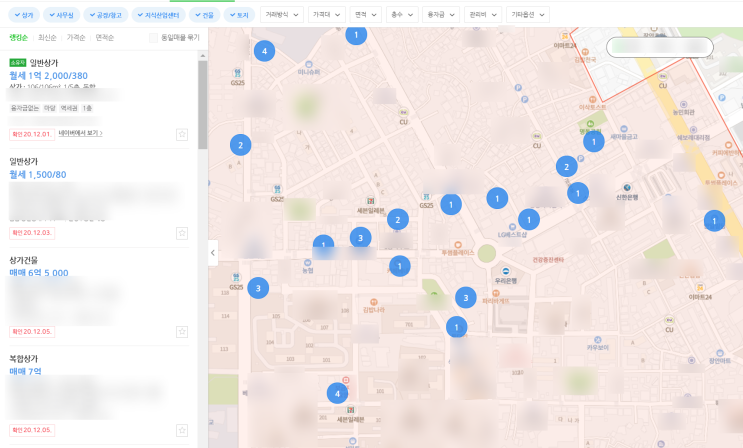Image resolution: width=743 pixels, height=448 pixels.
Task: Click the 이삭토스트 map icon
Action: 592,99
